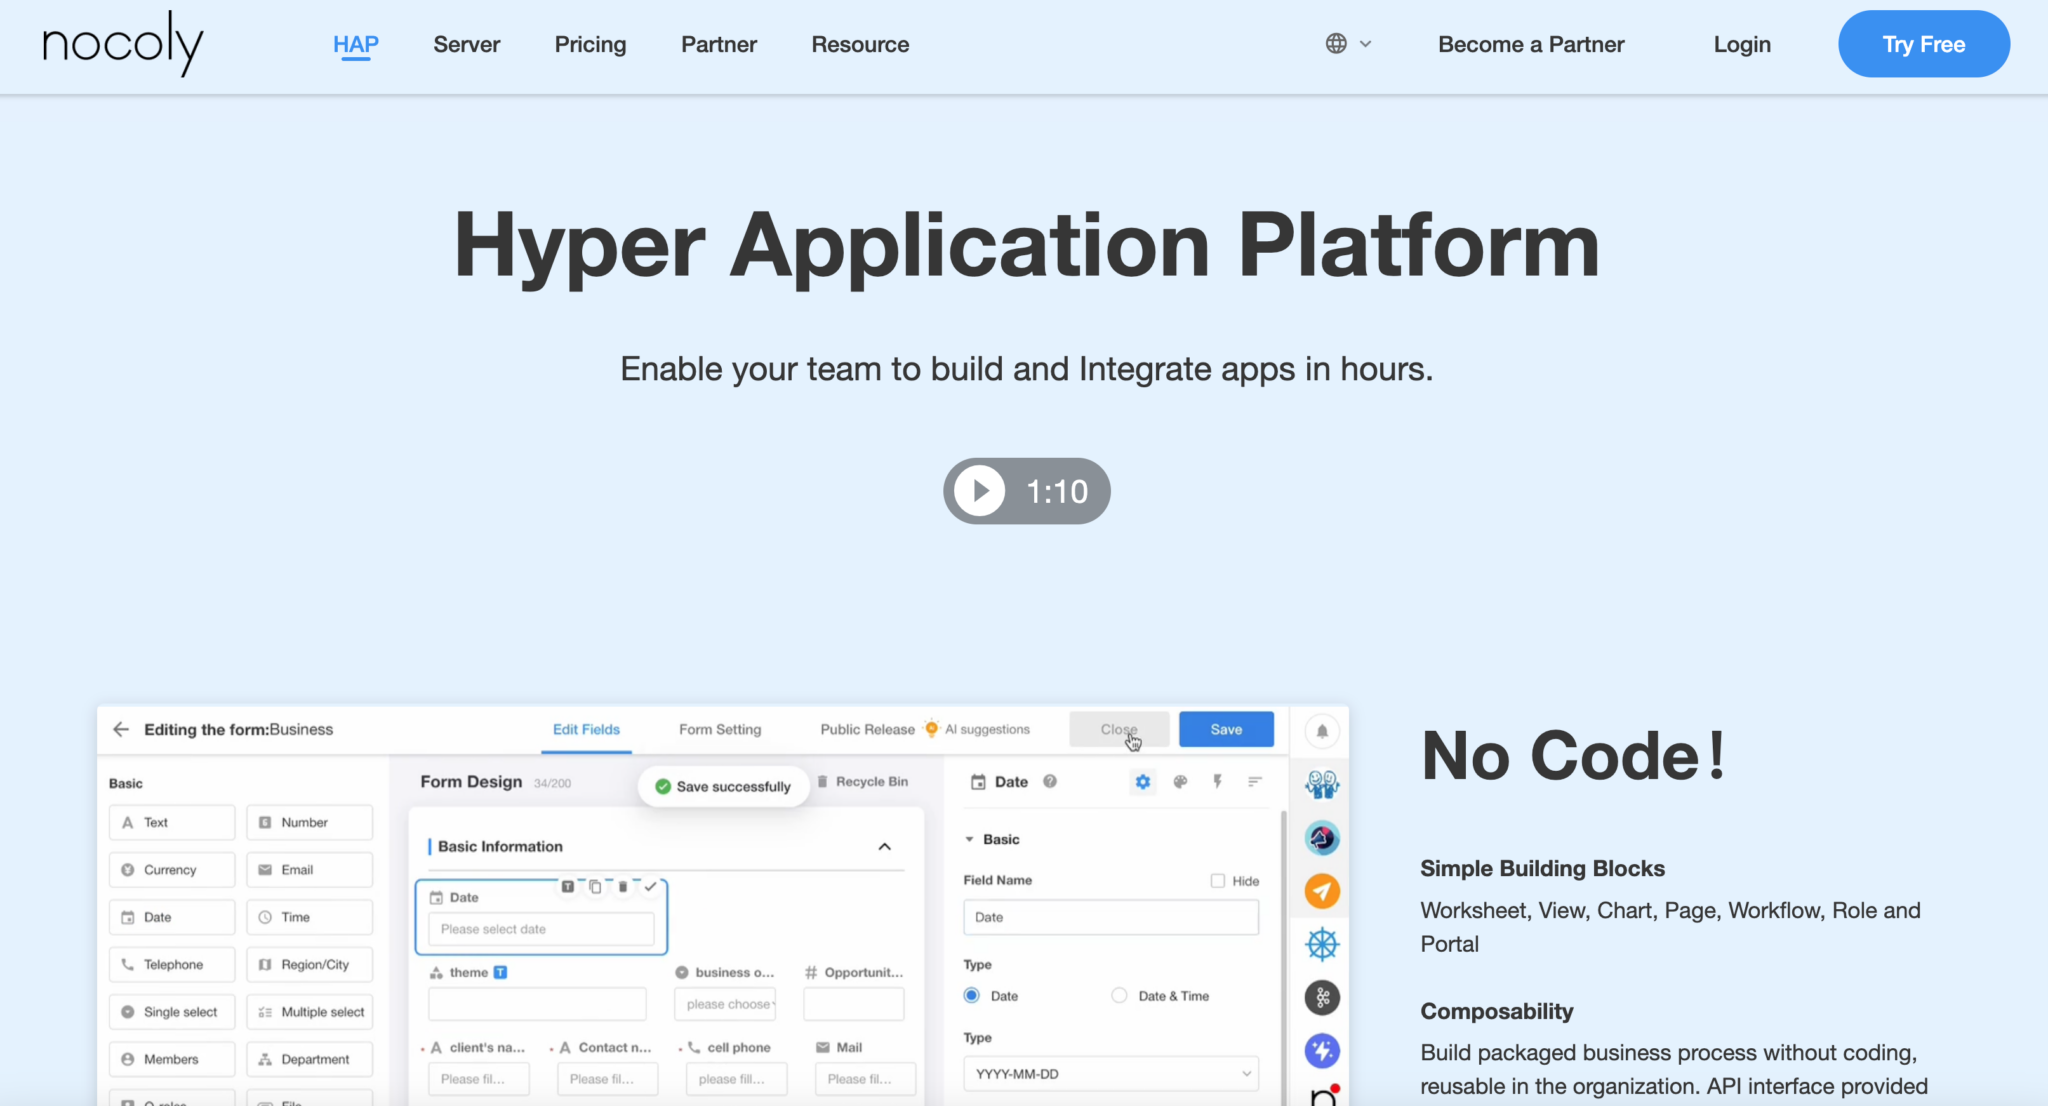Open the Pricing menu in the navbar
Image resolution: width=2048 pixels, height=1106 pixels.
(590, 44)
